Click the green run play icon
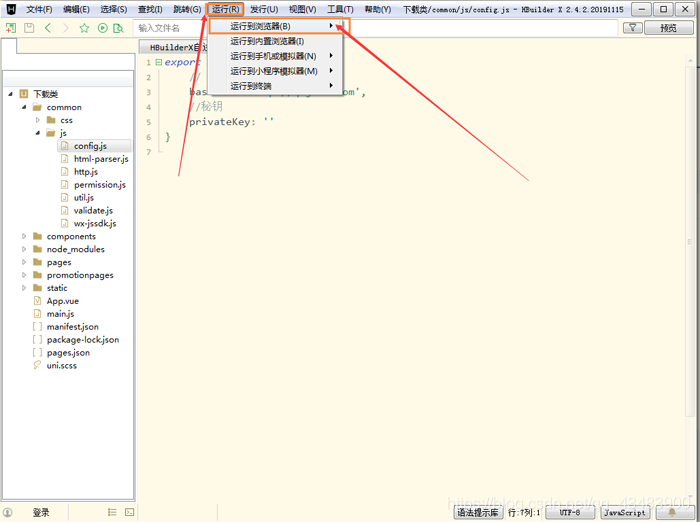The width and height of the screenshot is (700, 522). [102, 28]
